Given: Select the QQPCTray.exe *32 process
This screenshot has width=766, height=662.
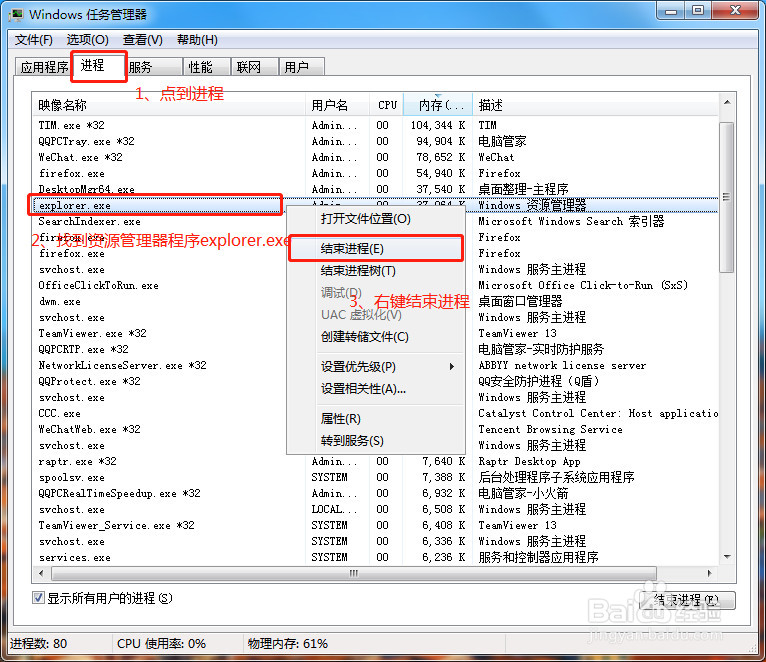Looking at the screenshot, I should 375,141.
